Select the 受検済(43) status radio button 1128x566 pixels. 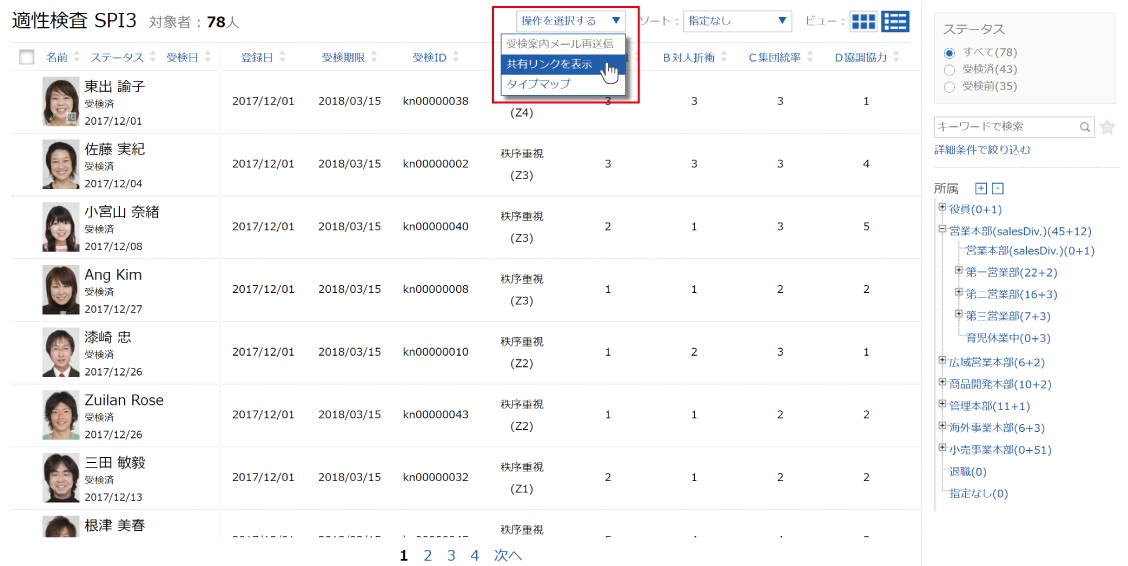[x=949, y=69]
